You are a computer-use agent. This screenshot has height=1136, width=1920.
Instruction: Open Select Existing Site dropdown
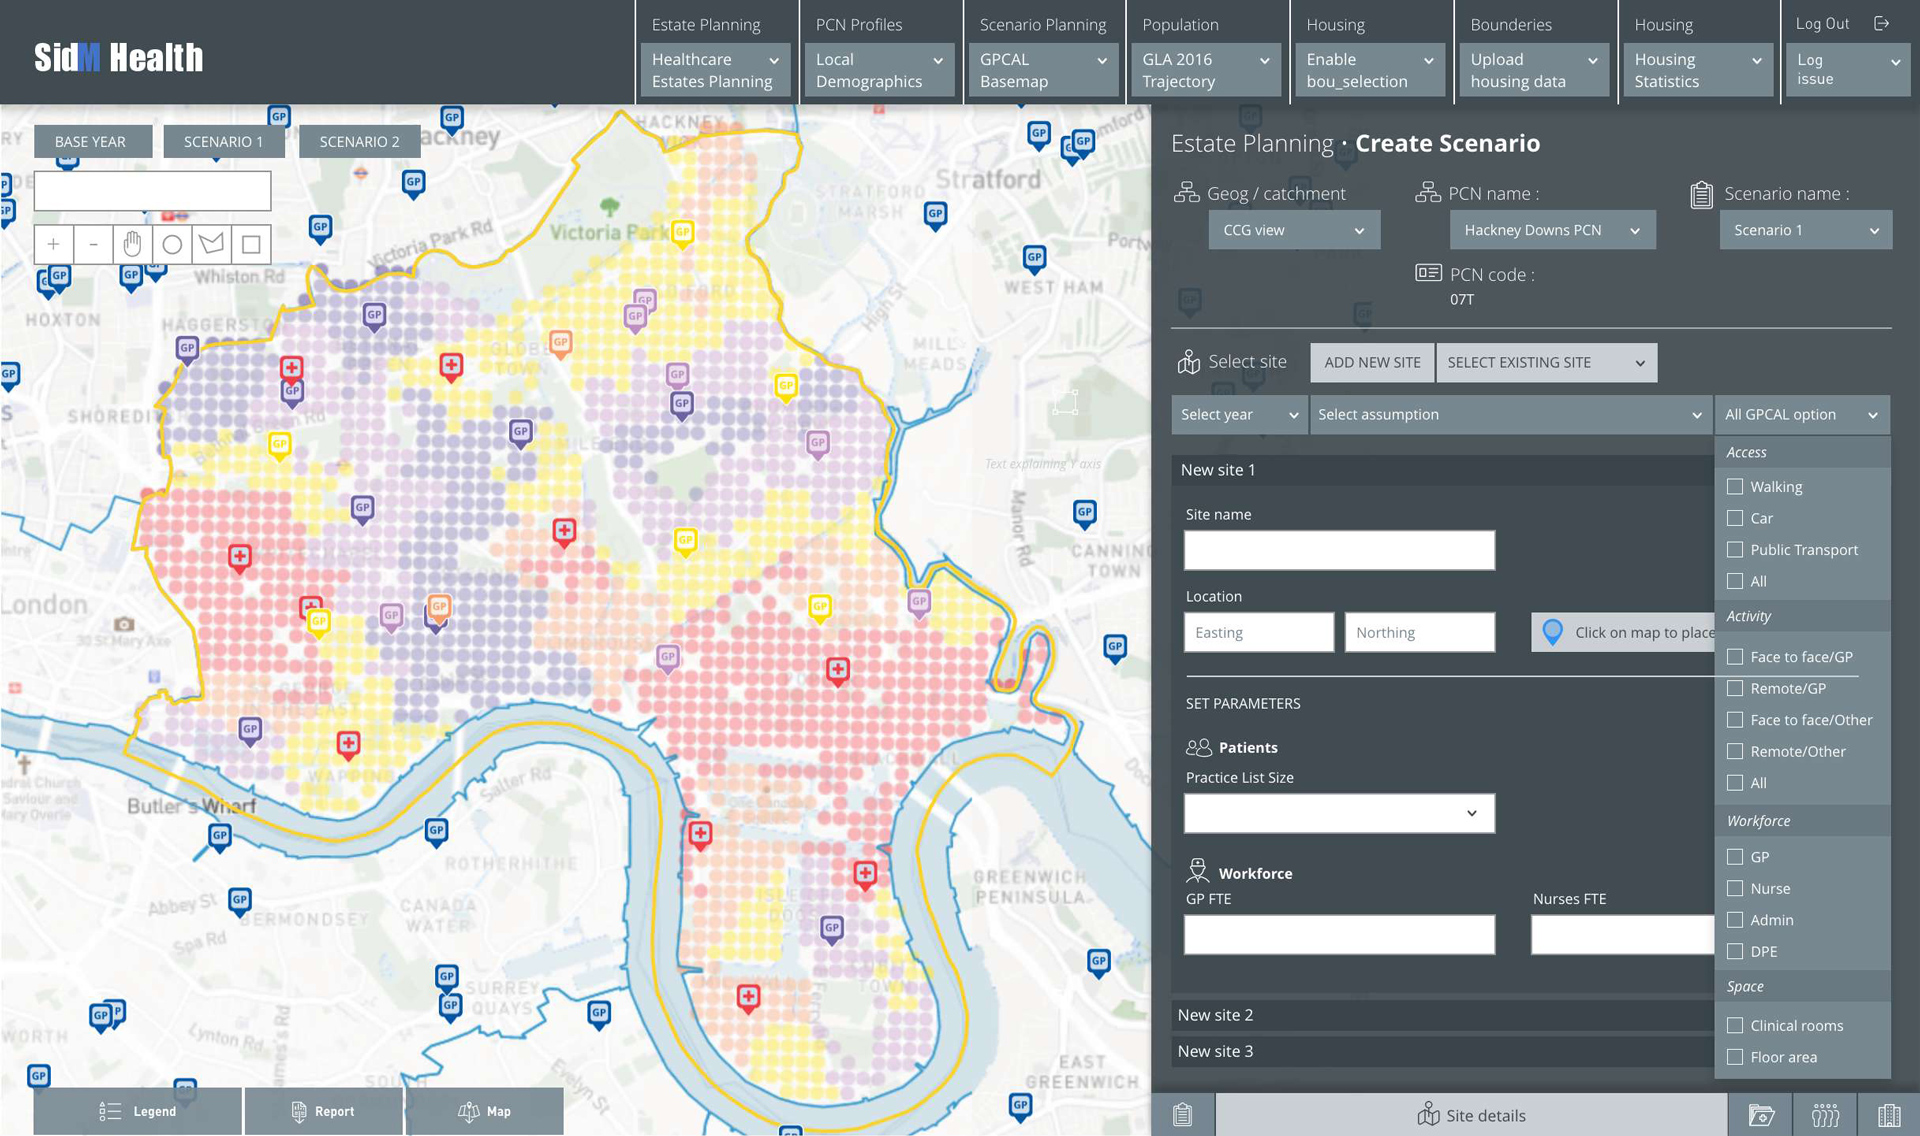coord(1546,363)
